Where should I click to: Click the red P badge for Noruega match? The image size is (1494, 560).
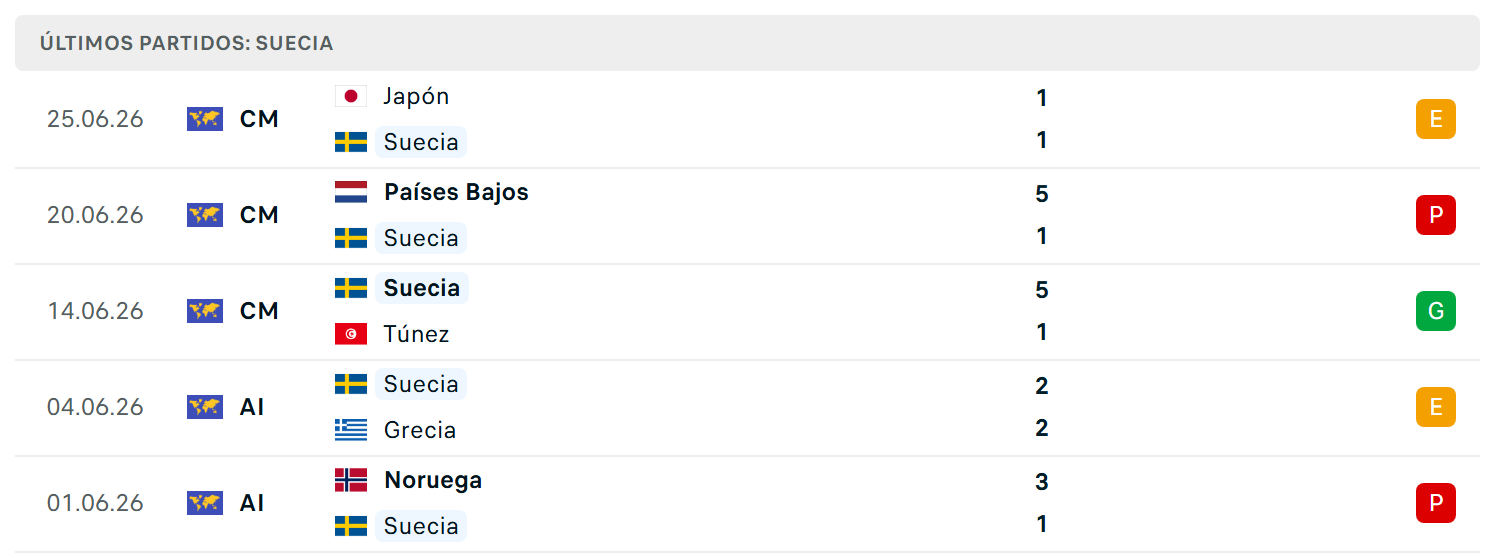point(1436,503)
